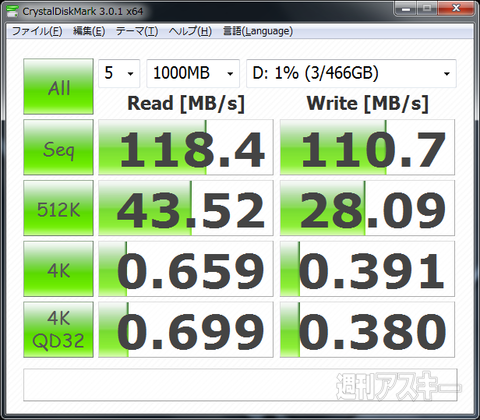
Task: Click the 4K QD32 write result 0.380
Action: [367, 329]
